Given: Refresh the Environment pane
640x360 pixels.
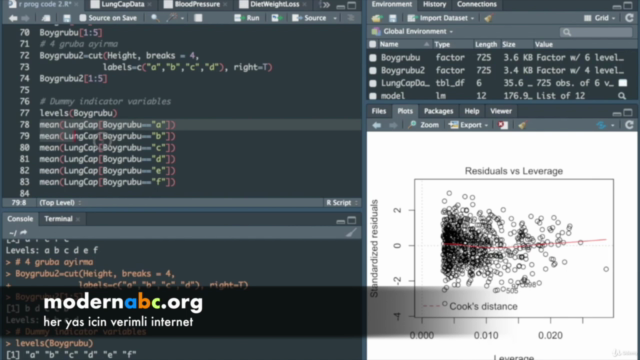Looking at the screenshot, I should point(629,18).
